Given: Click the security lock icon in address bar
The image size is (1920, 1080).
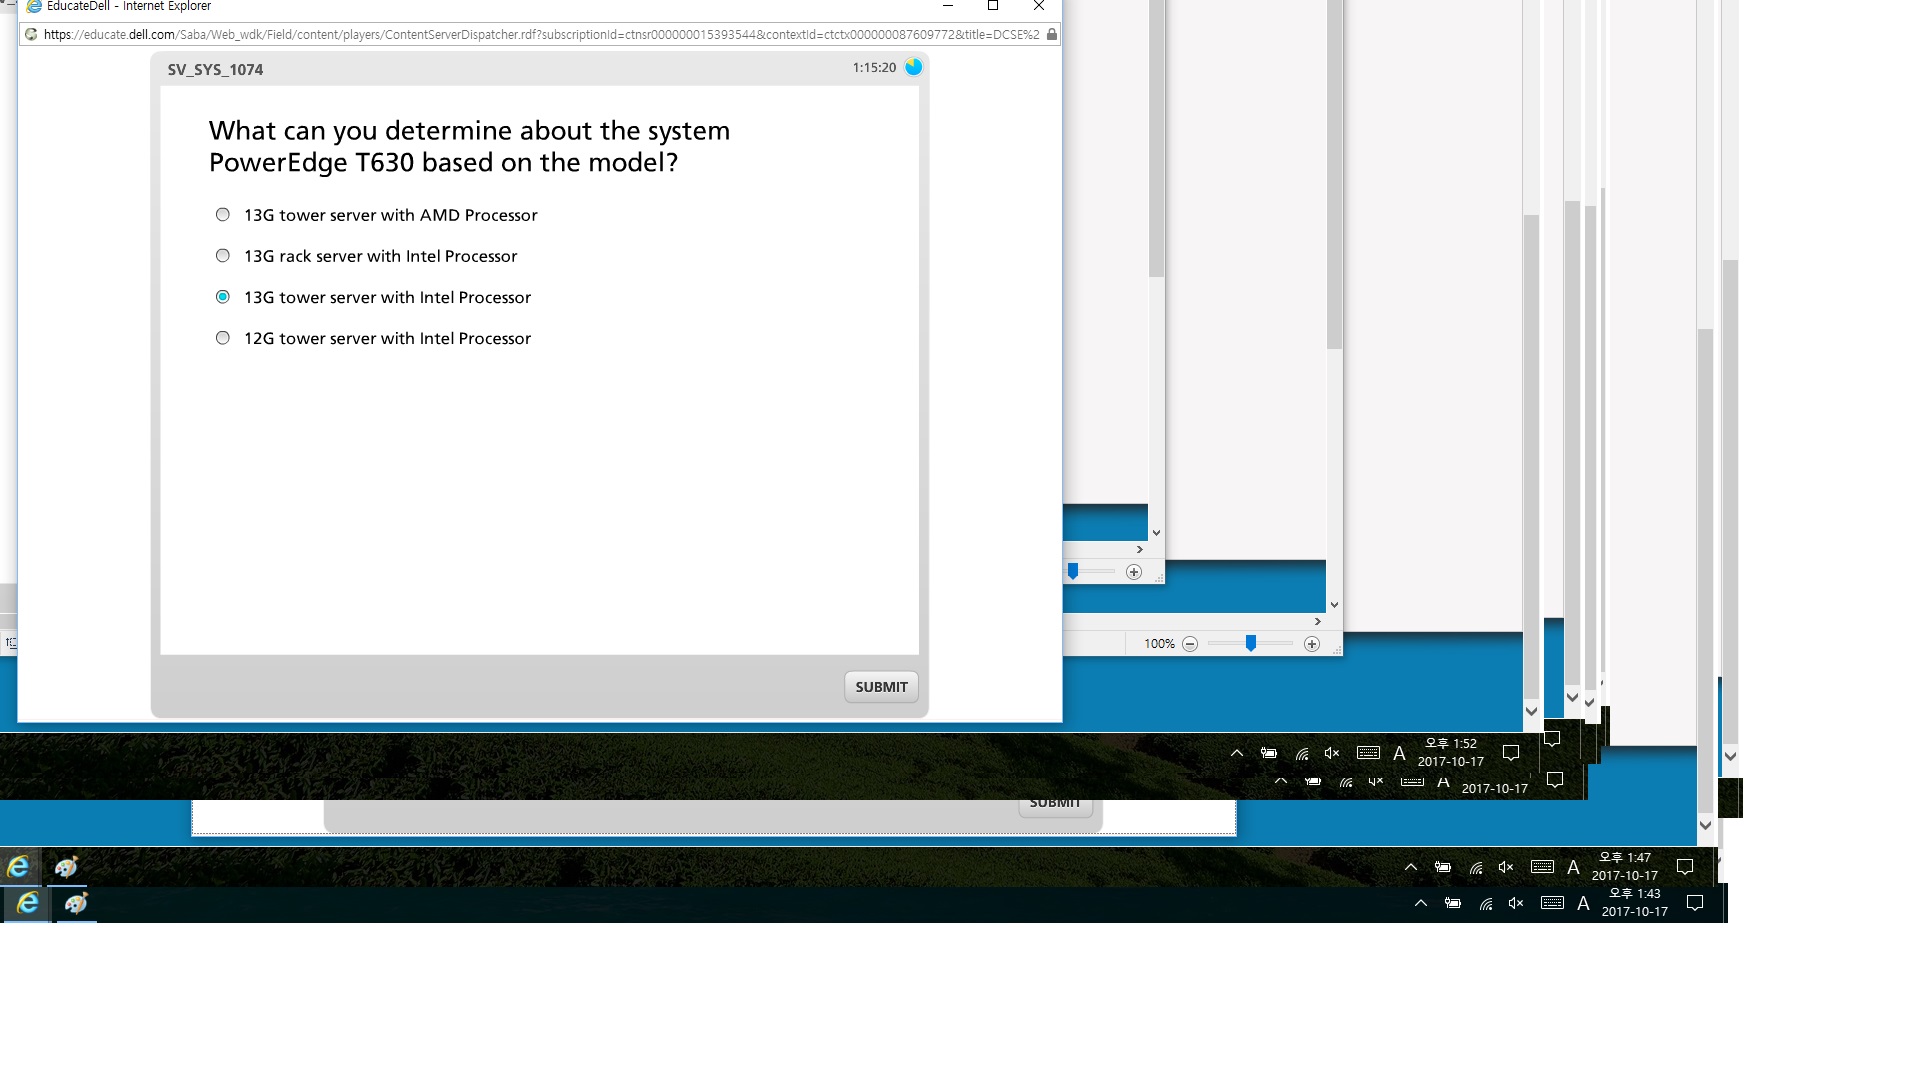Looking at the screenshot, I should (x=1051, y=34).
